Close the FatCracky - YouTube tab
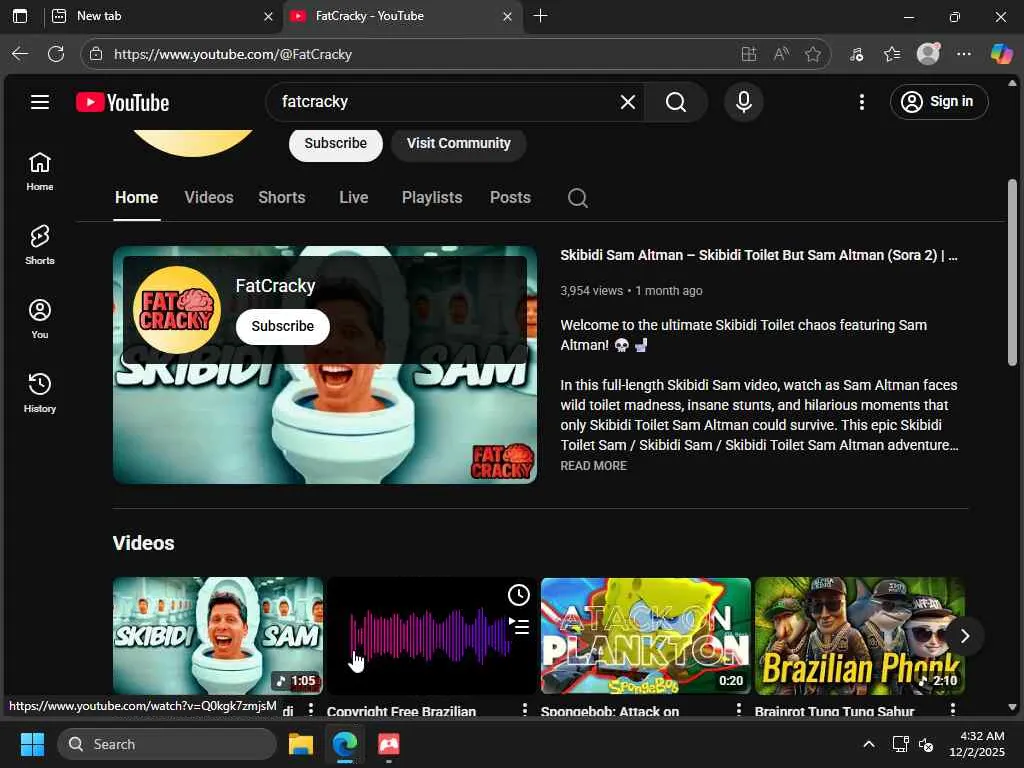 tap(507, 16)
